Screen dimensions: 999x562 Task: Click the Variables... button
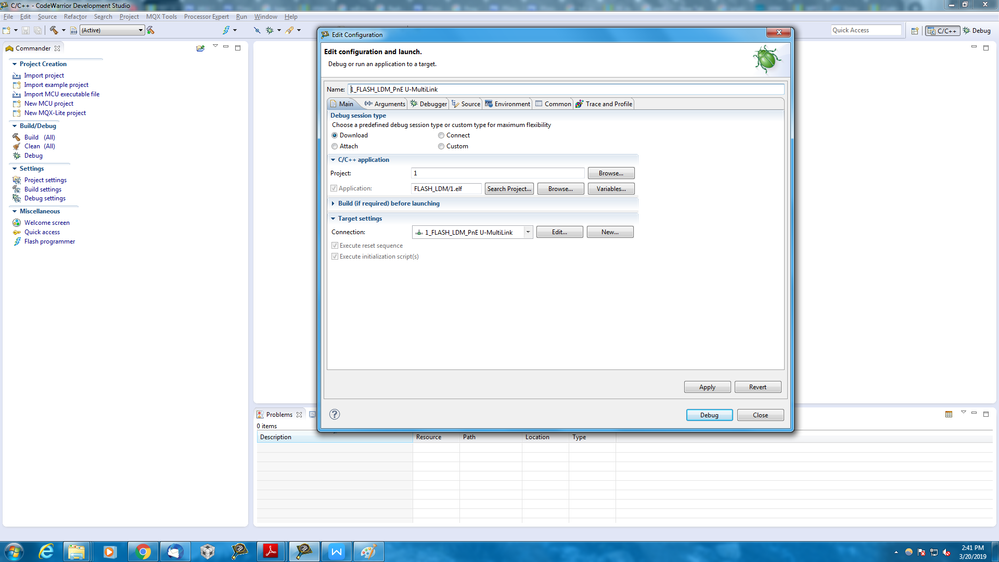pyautogui.click(x=611, y=189)
